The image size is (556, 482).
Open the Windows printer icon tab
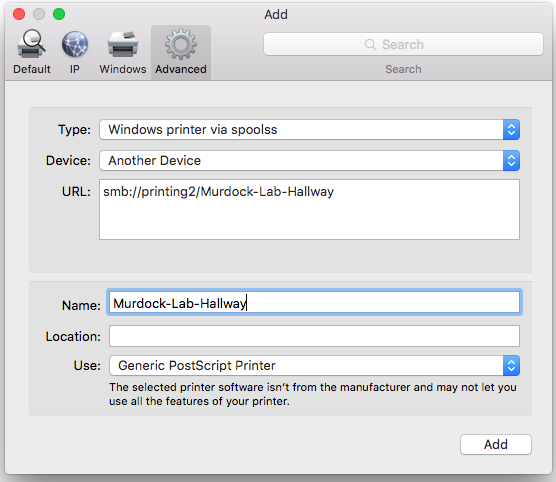point(123,44)
